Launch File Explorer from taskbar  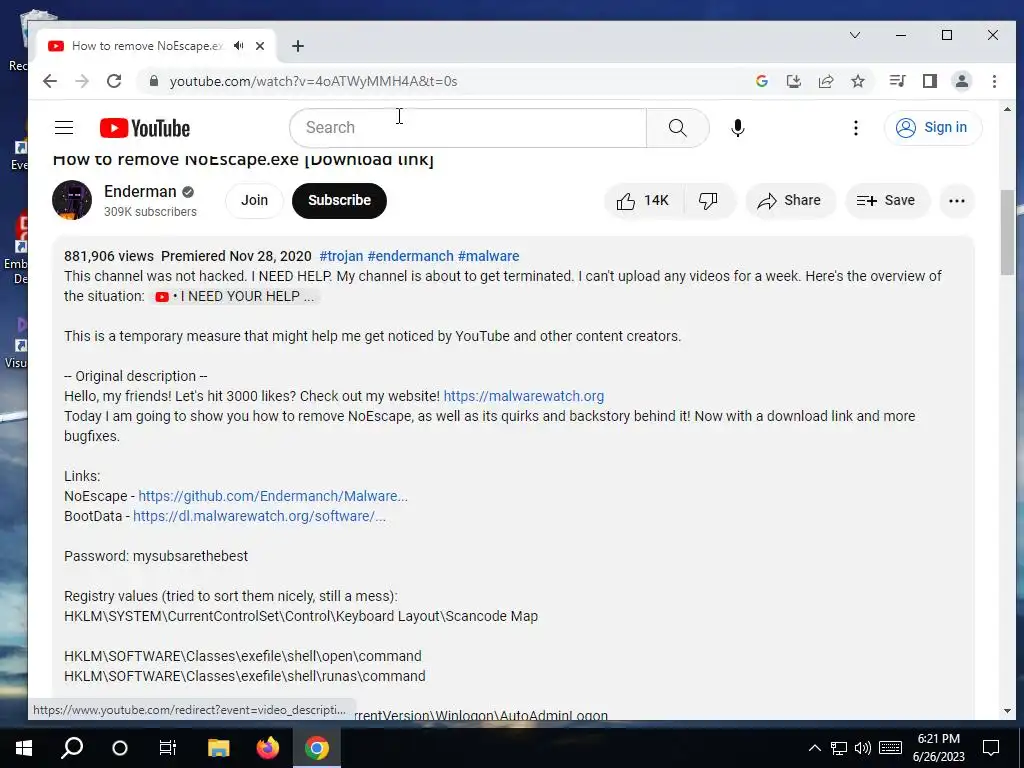219,748
